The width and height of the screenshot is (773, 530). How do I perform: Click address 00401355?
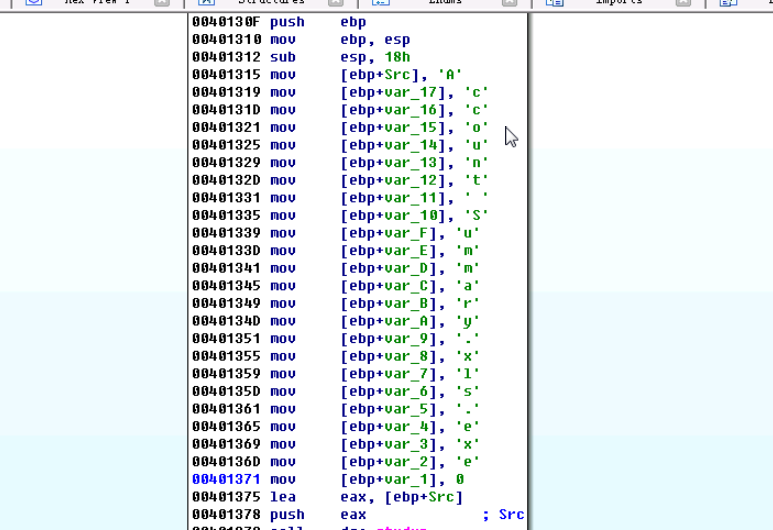[x=226, y=356]
